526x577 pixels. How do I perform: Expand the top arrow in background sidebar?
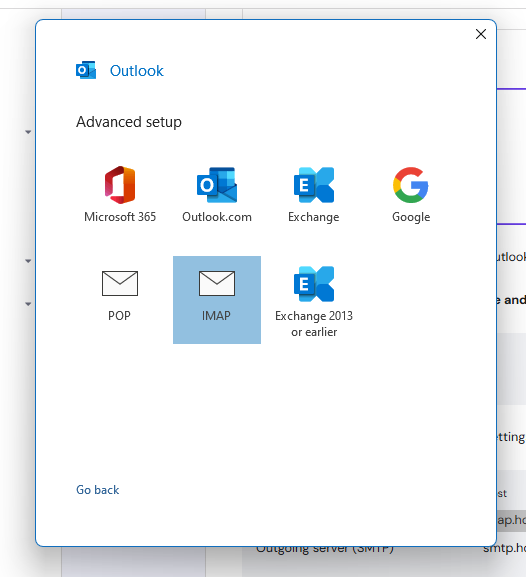(x=28, y=132)
